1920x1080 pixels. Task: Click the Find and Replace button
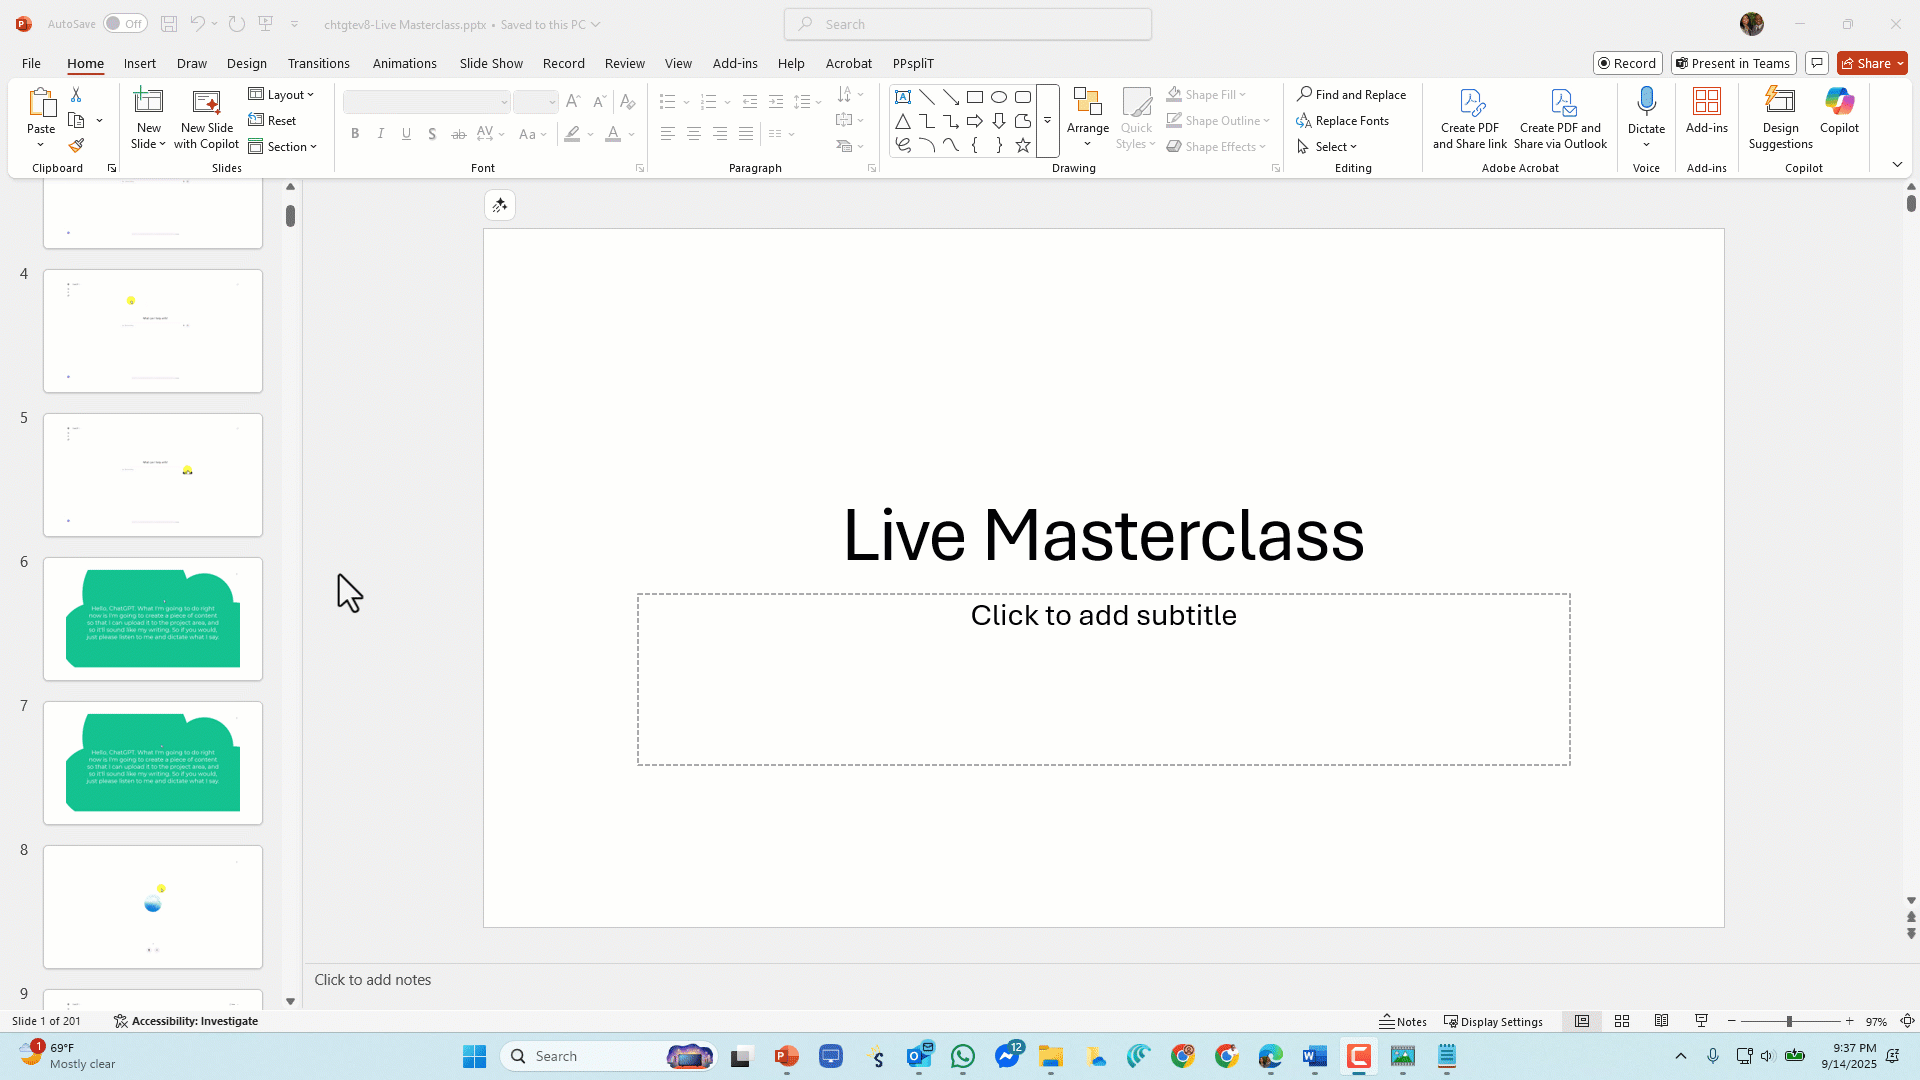click(1351, 94)
